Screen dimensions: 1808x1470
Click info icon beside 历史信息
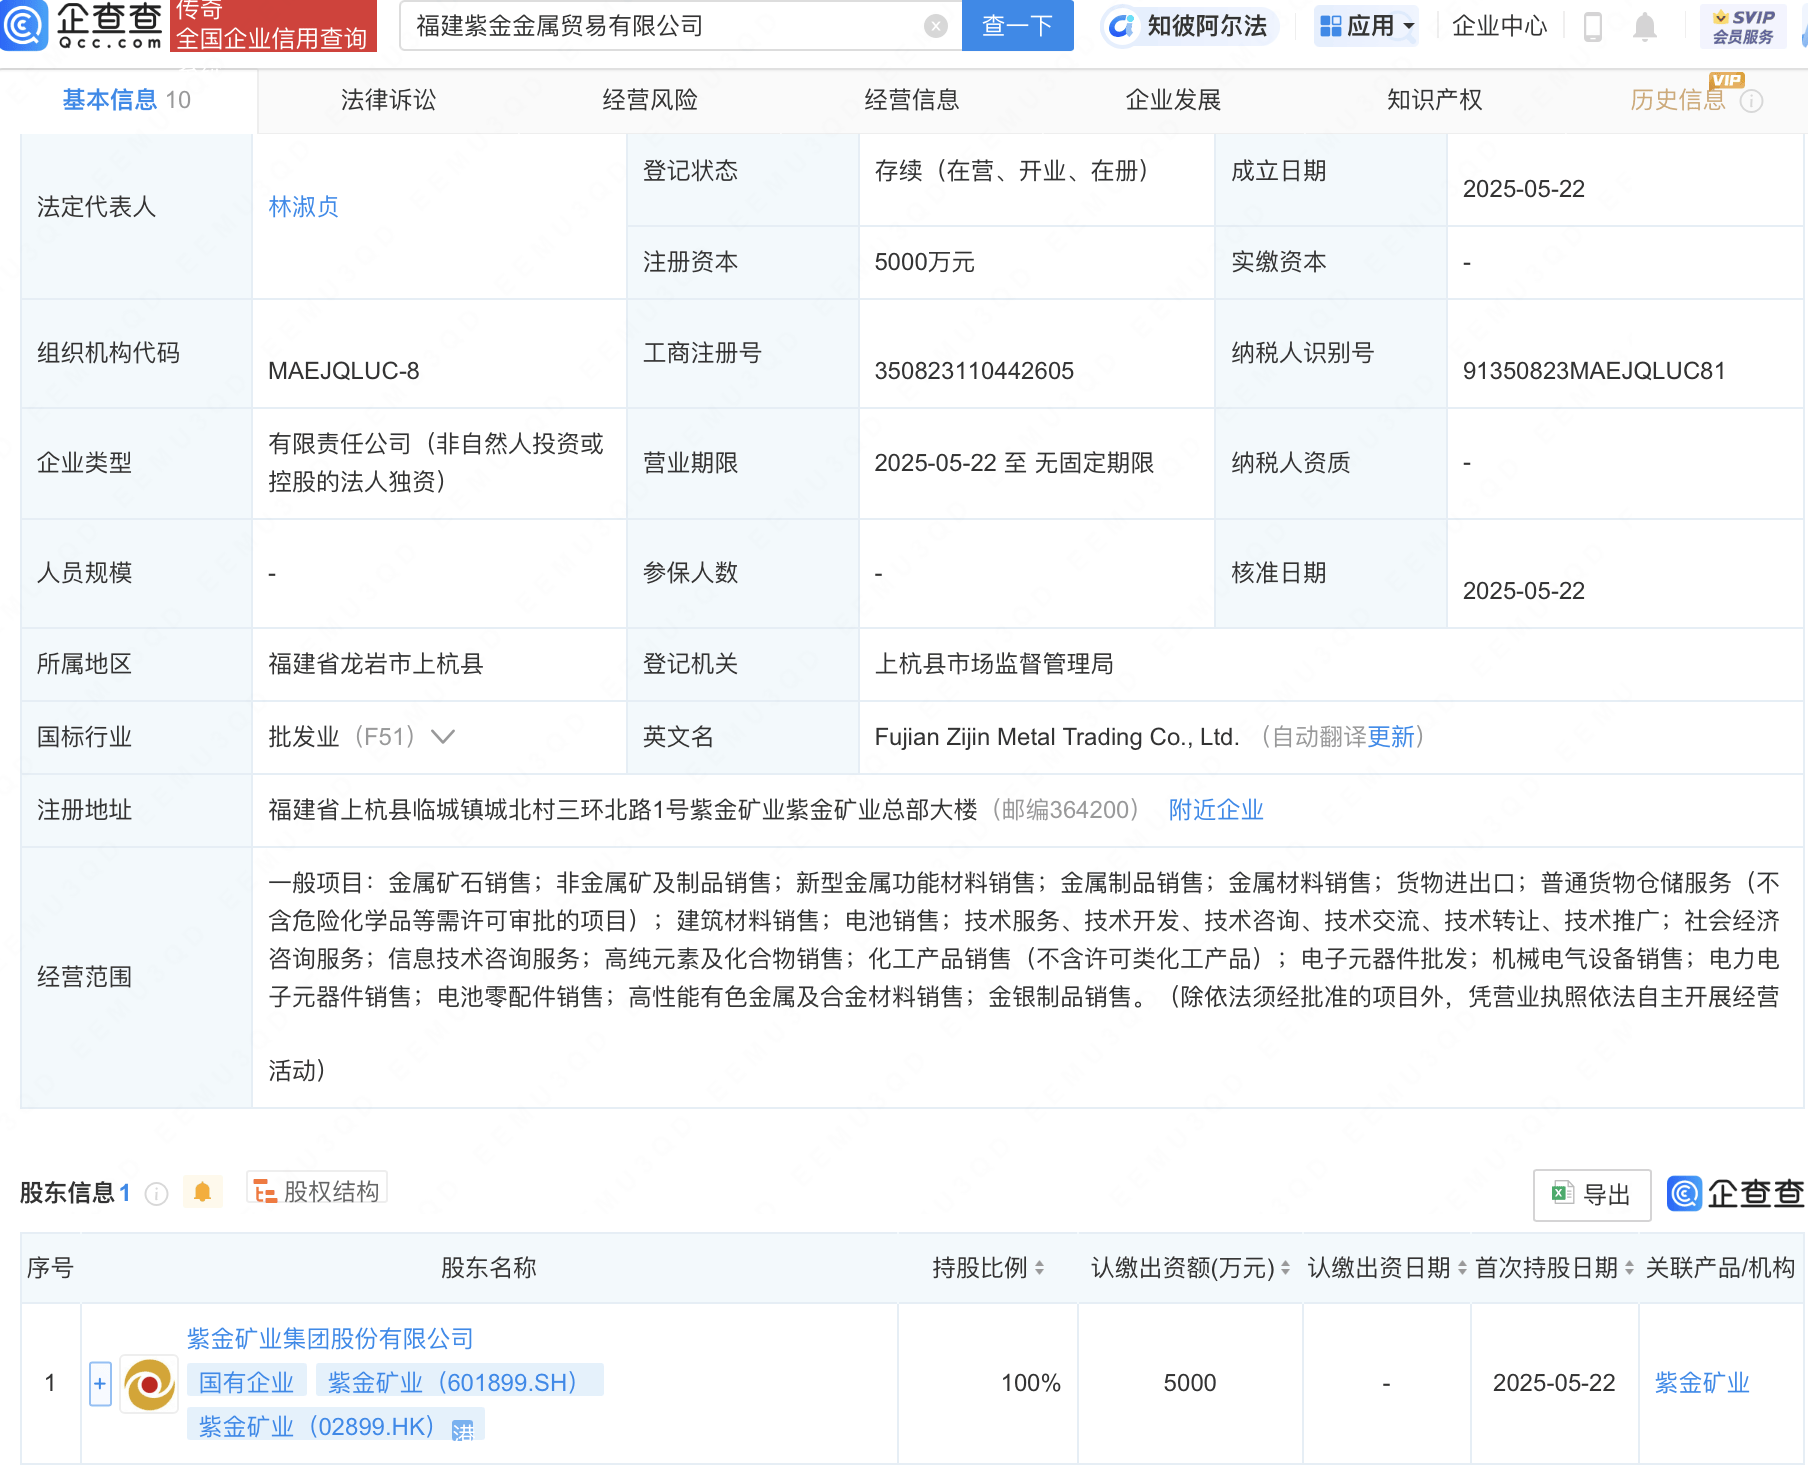(1751, 101)
